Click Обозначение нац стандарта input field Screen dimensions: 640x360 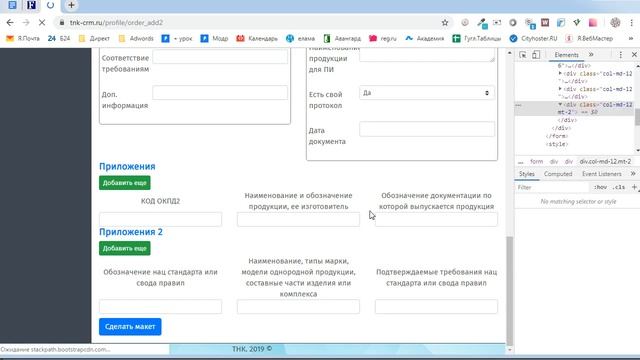click(160, 307)
